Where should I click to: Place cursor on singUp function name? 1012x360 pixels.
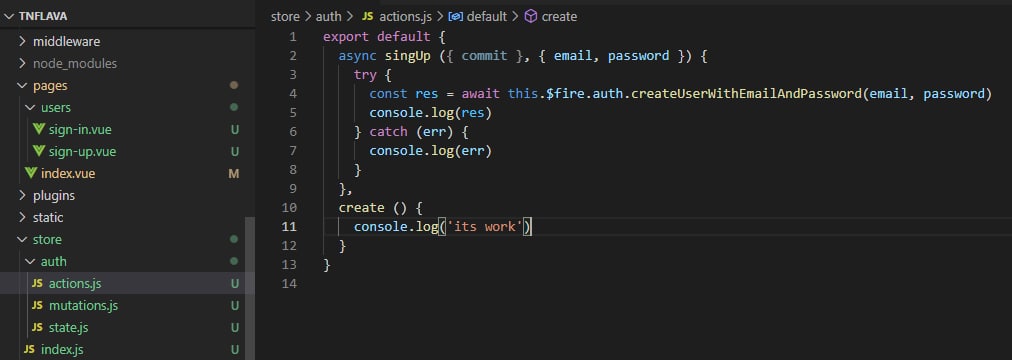point(408,55)
